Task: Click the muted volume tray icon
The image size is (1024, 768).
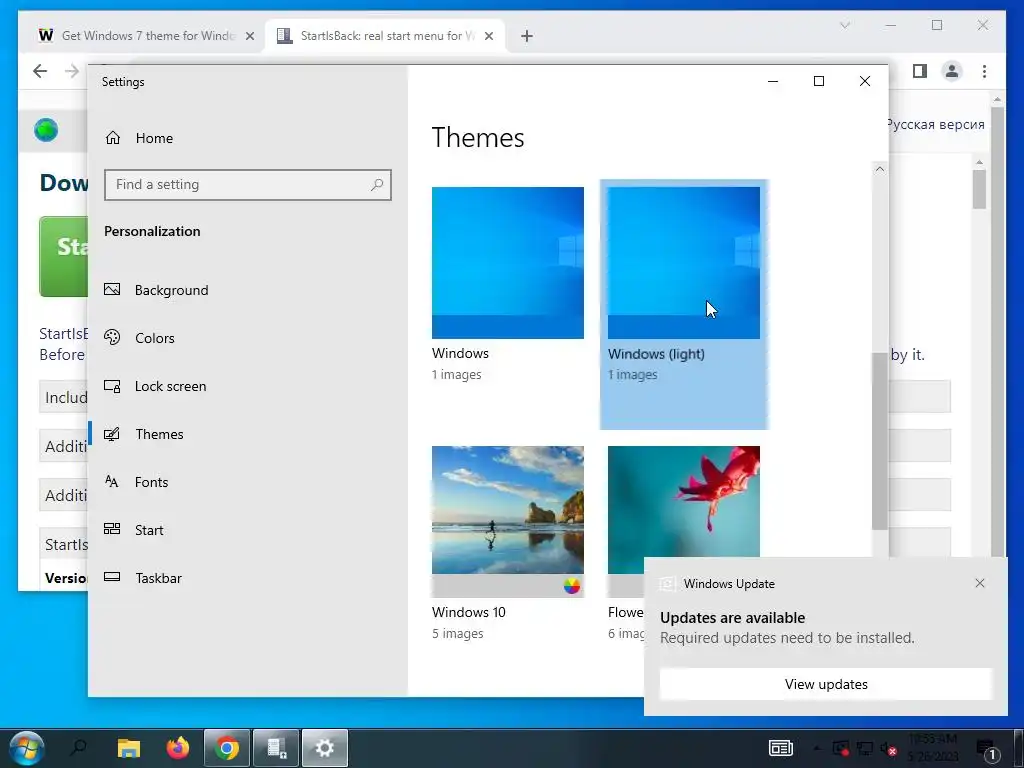Action: [x=889, y=749]
